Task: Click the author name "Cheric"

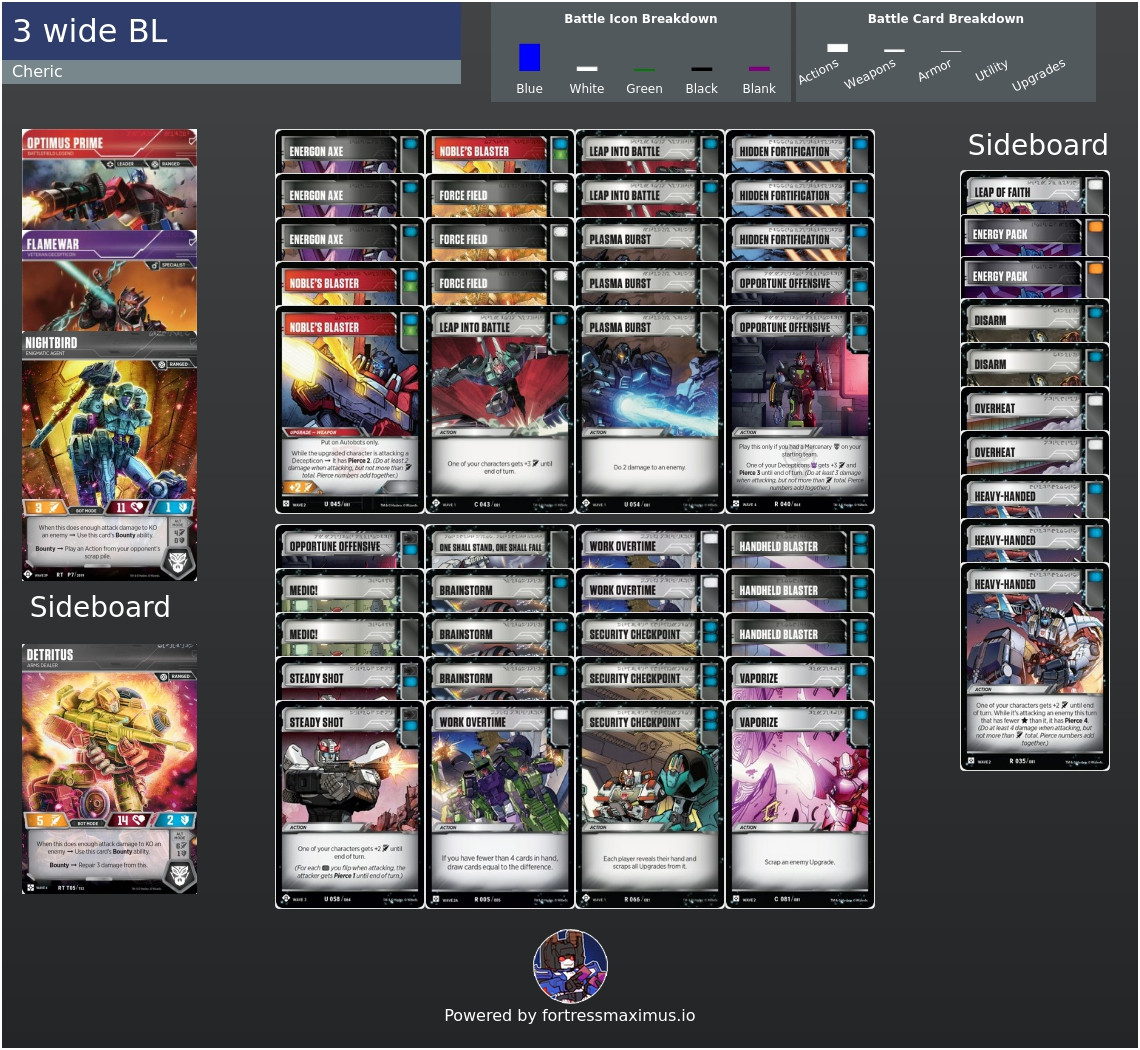Action: pyautogui.click(x=37, y=71)
